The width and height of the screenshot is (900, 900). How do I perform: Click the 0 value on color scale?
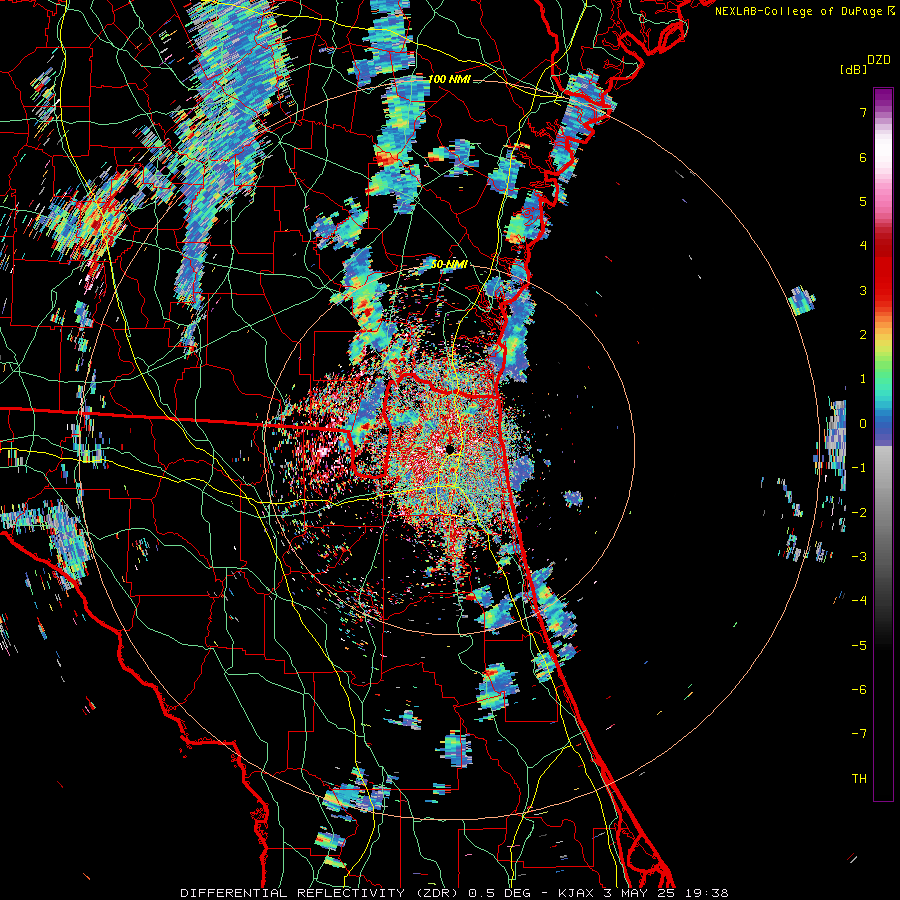coord(863,424)
